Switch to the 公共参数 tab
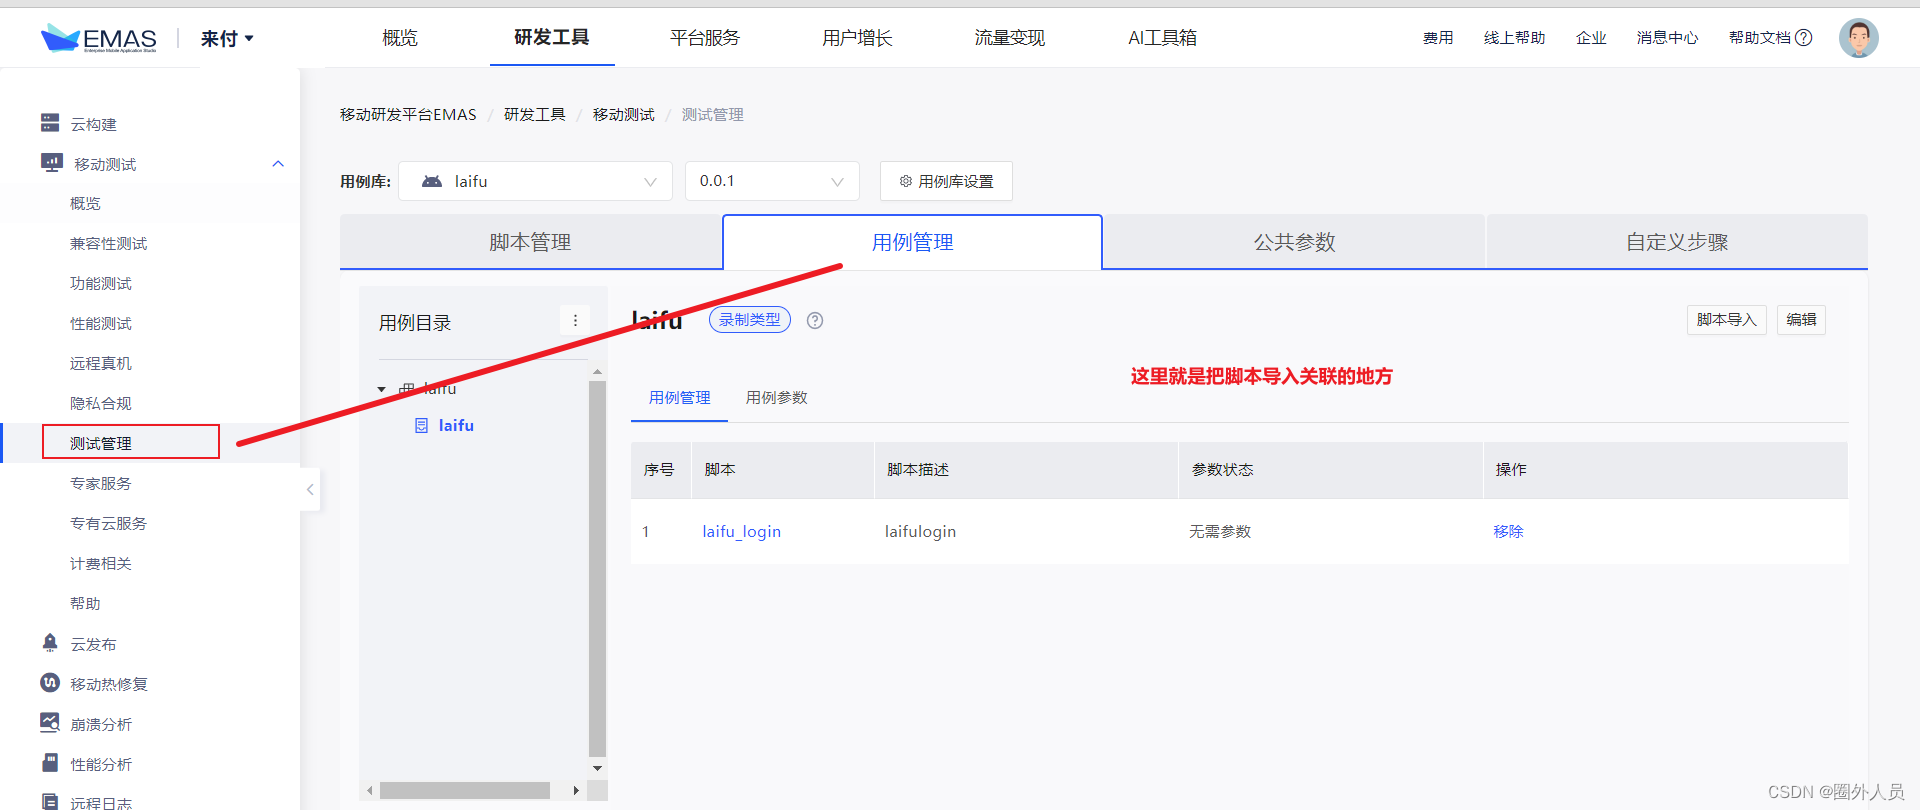Image resolution: width=1920 pixels, height=810 pixels. coord(1295,242)
